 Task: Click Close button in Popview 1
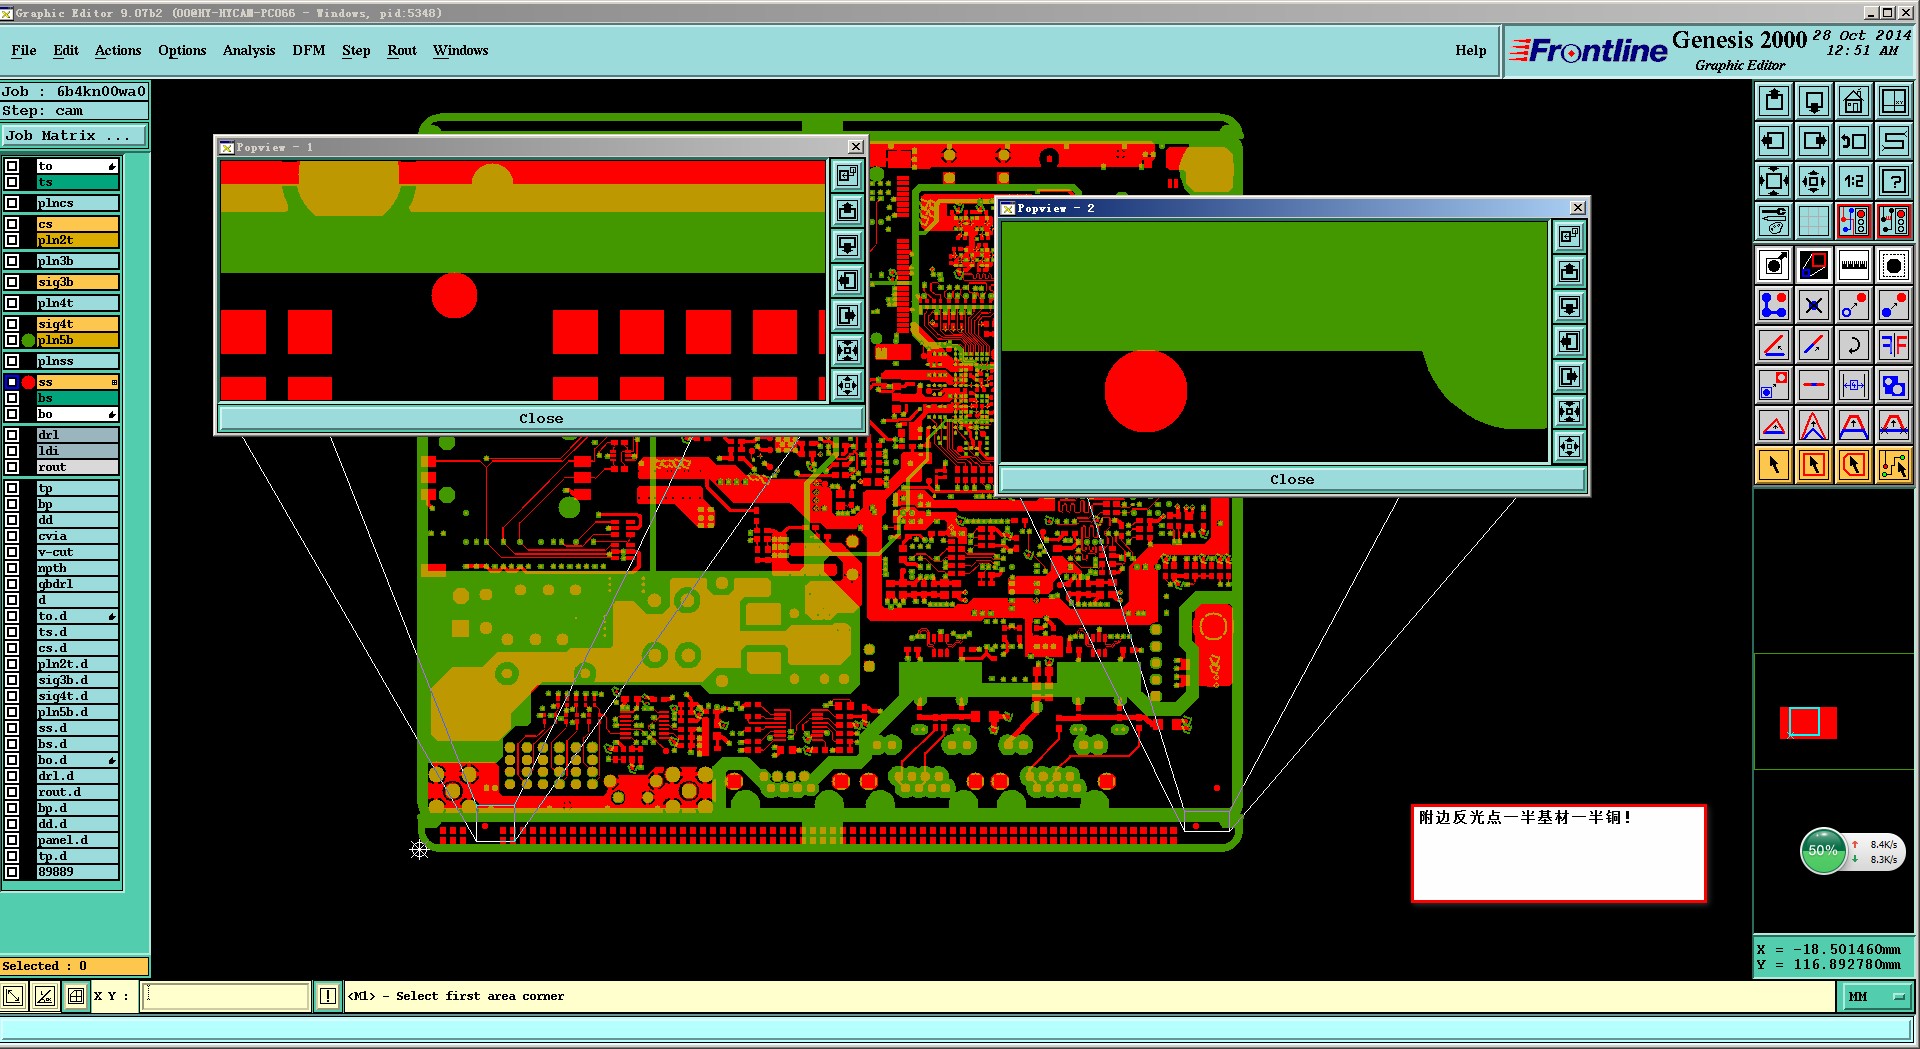tap(541, 418)
